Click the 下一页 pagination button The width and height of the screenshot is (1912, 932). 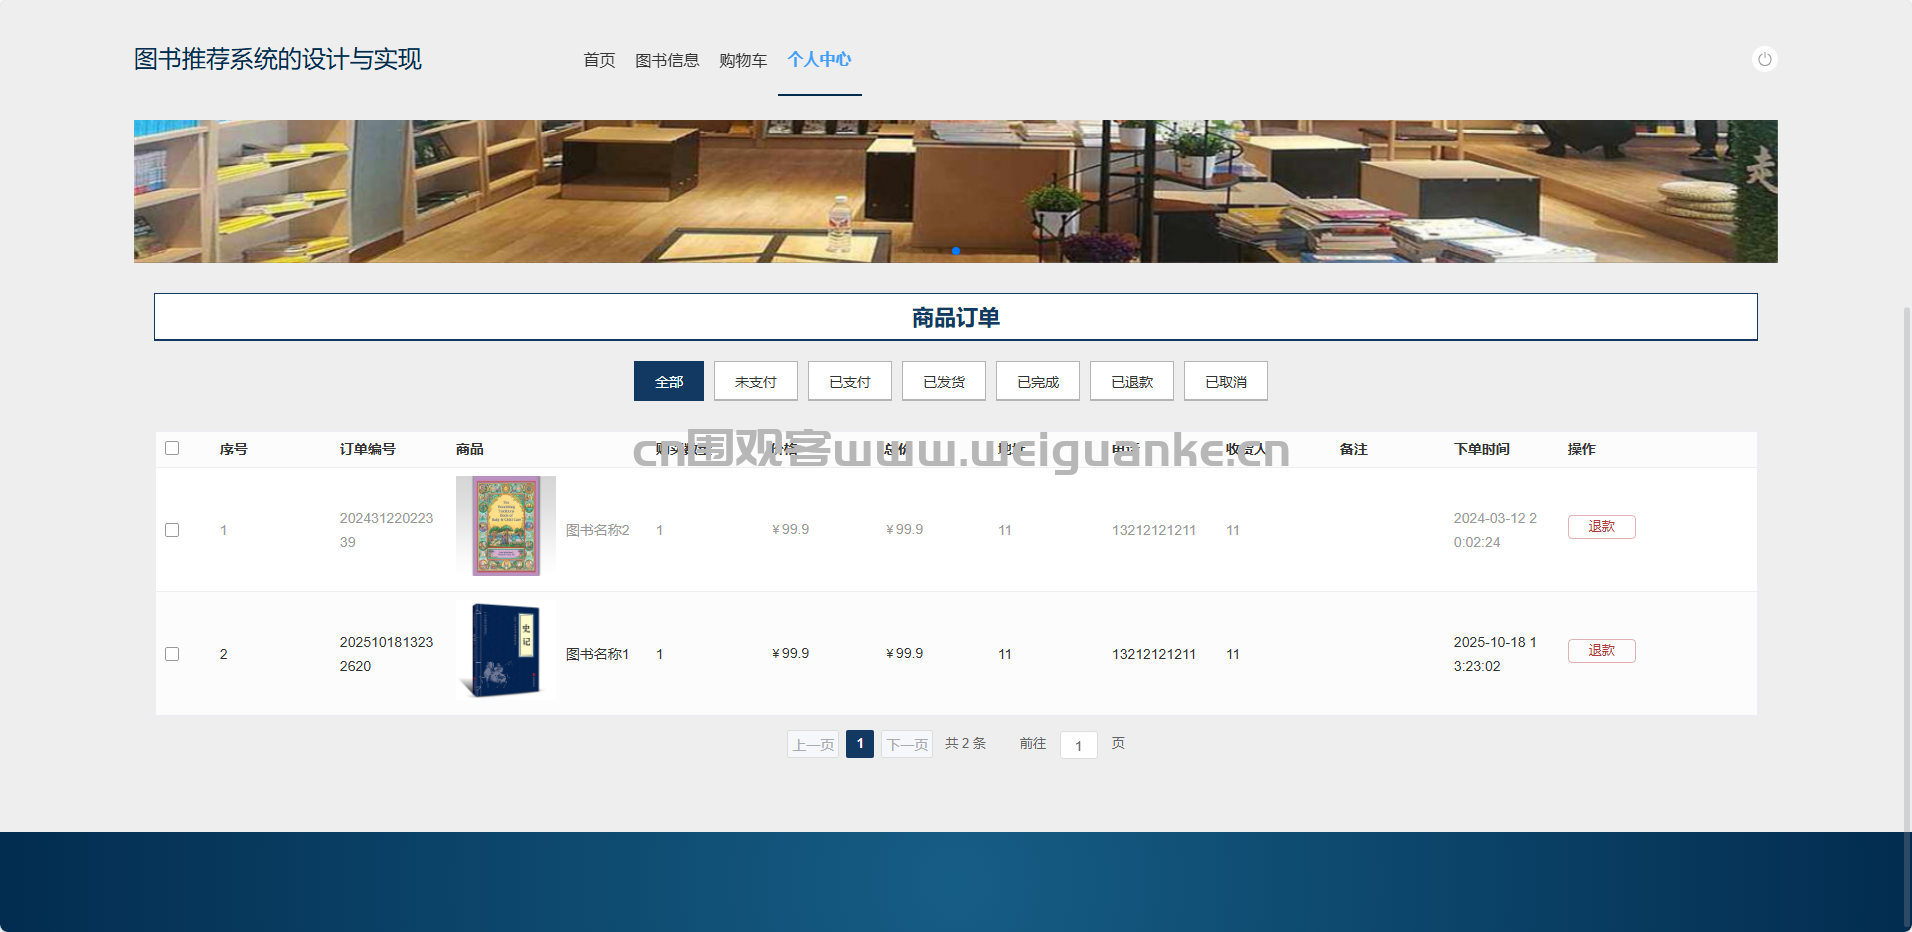[x=907, y=744]
